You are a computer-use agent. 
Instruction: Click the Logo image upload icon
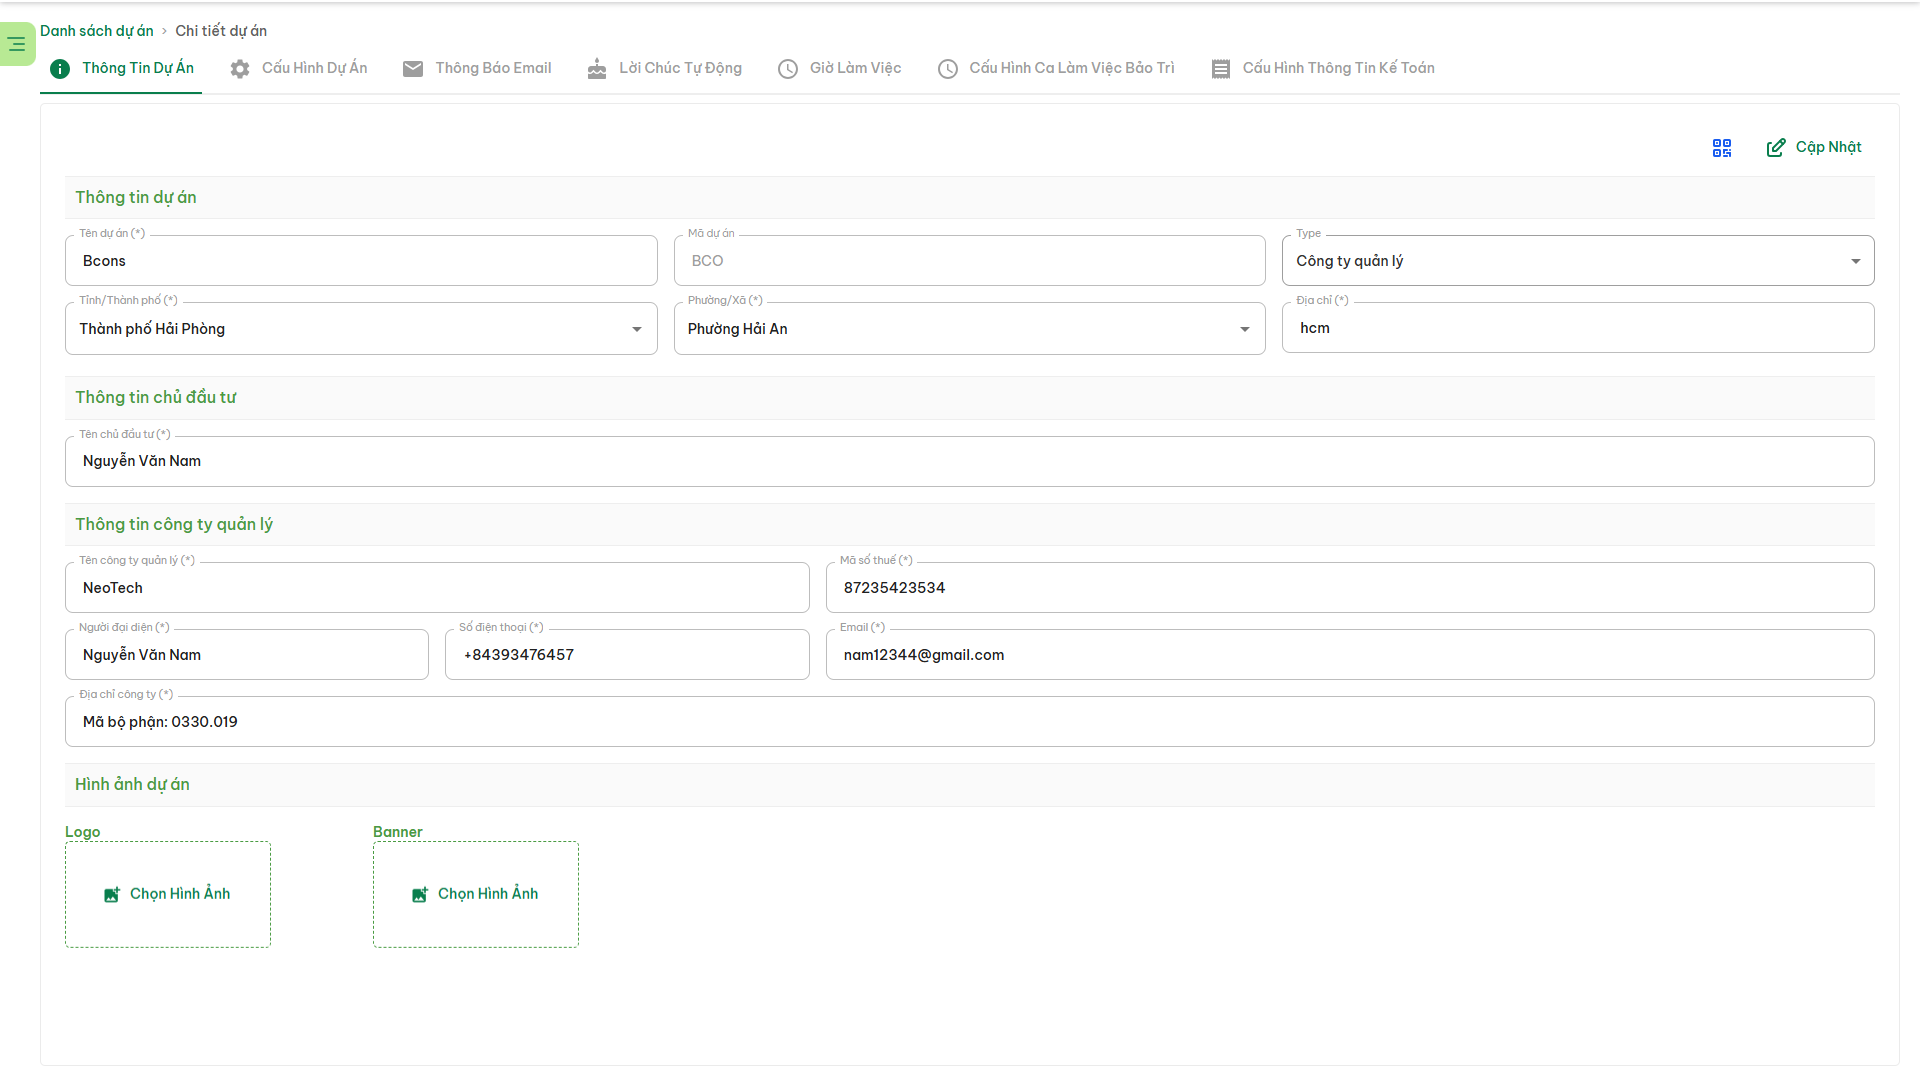click(x=112, y=895)
